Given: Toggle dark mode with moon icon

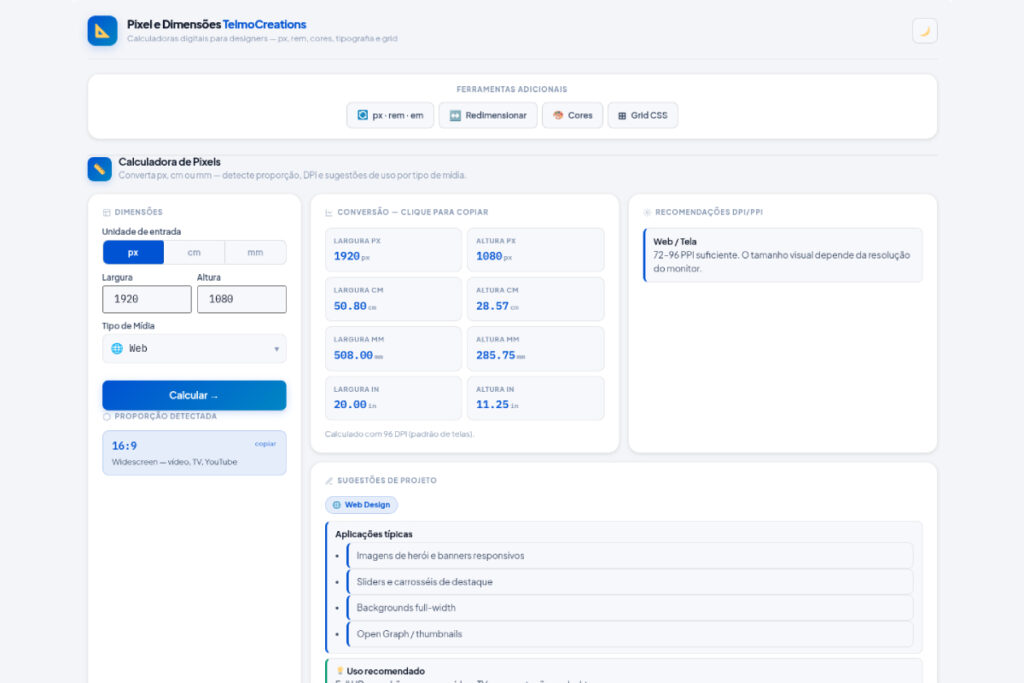Looking at the screenshot, I should click(924, 31).
